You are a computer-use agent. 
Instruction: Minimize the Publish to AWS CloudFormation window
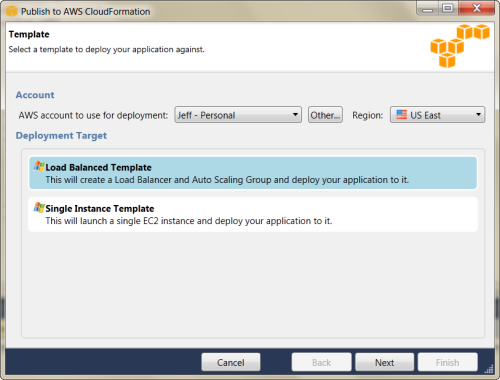pyautogui.click(x=427, y=8)
